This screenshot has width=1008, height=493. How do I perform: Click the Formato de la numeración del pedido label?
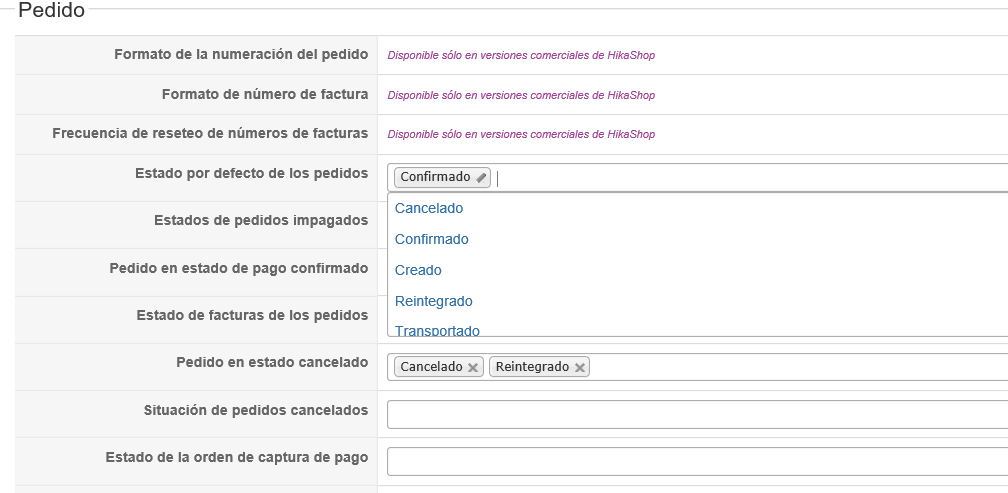(241, 55)
